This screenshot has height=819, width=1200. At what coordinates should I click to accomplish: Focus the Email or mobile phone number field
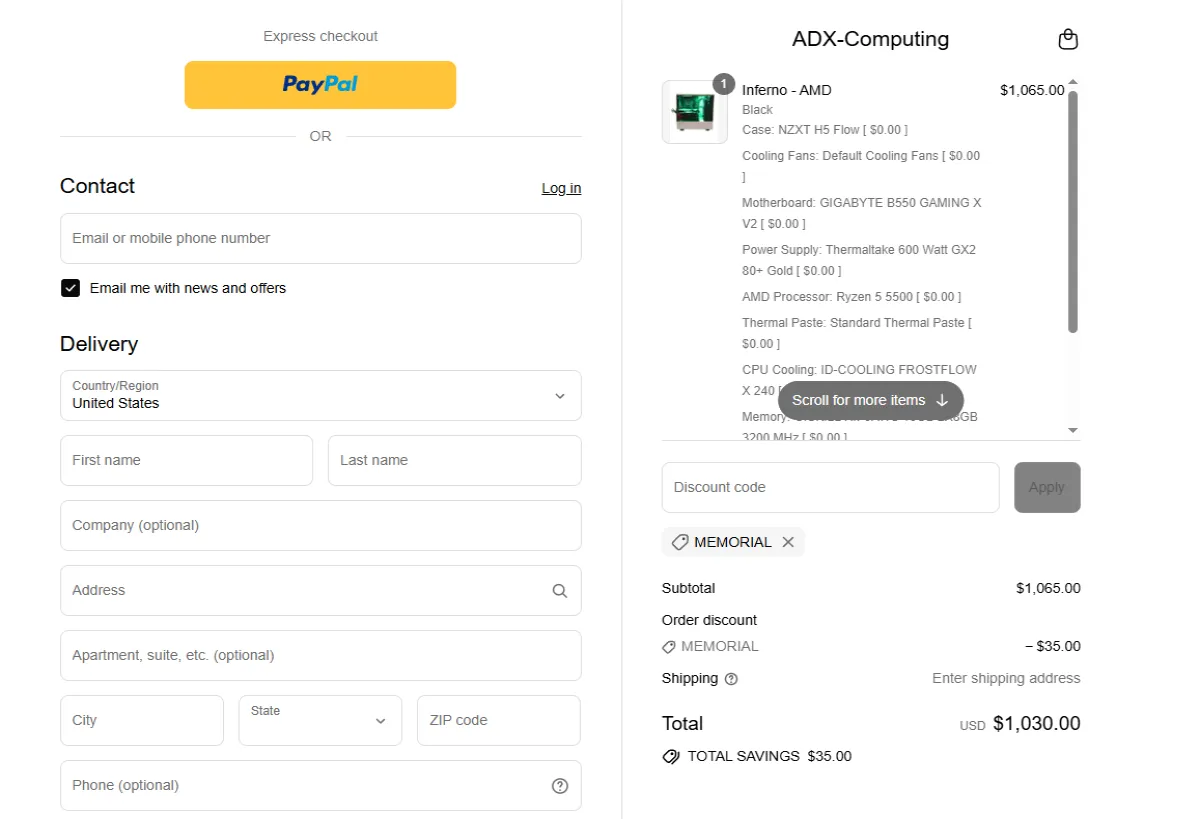(320, 238)
